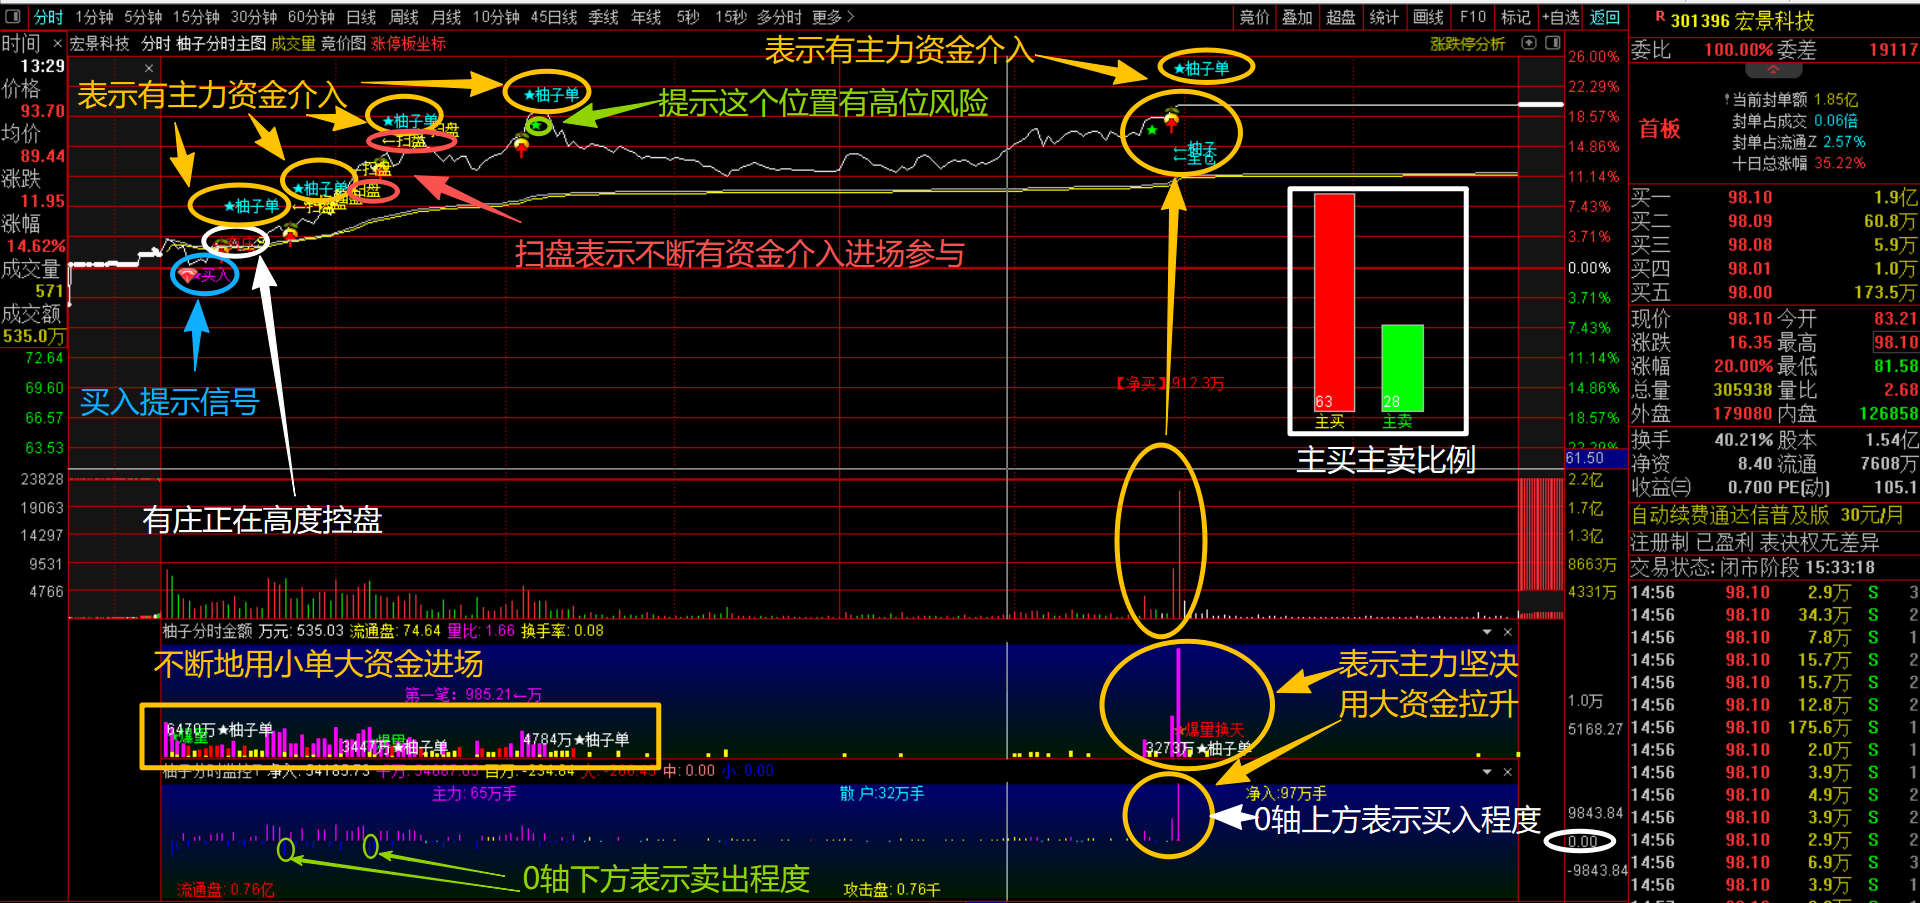Viewport: 1920px width, 903px height.
Task: Show the 日线 daily chart
Action: click(361, 17)
